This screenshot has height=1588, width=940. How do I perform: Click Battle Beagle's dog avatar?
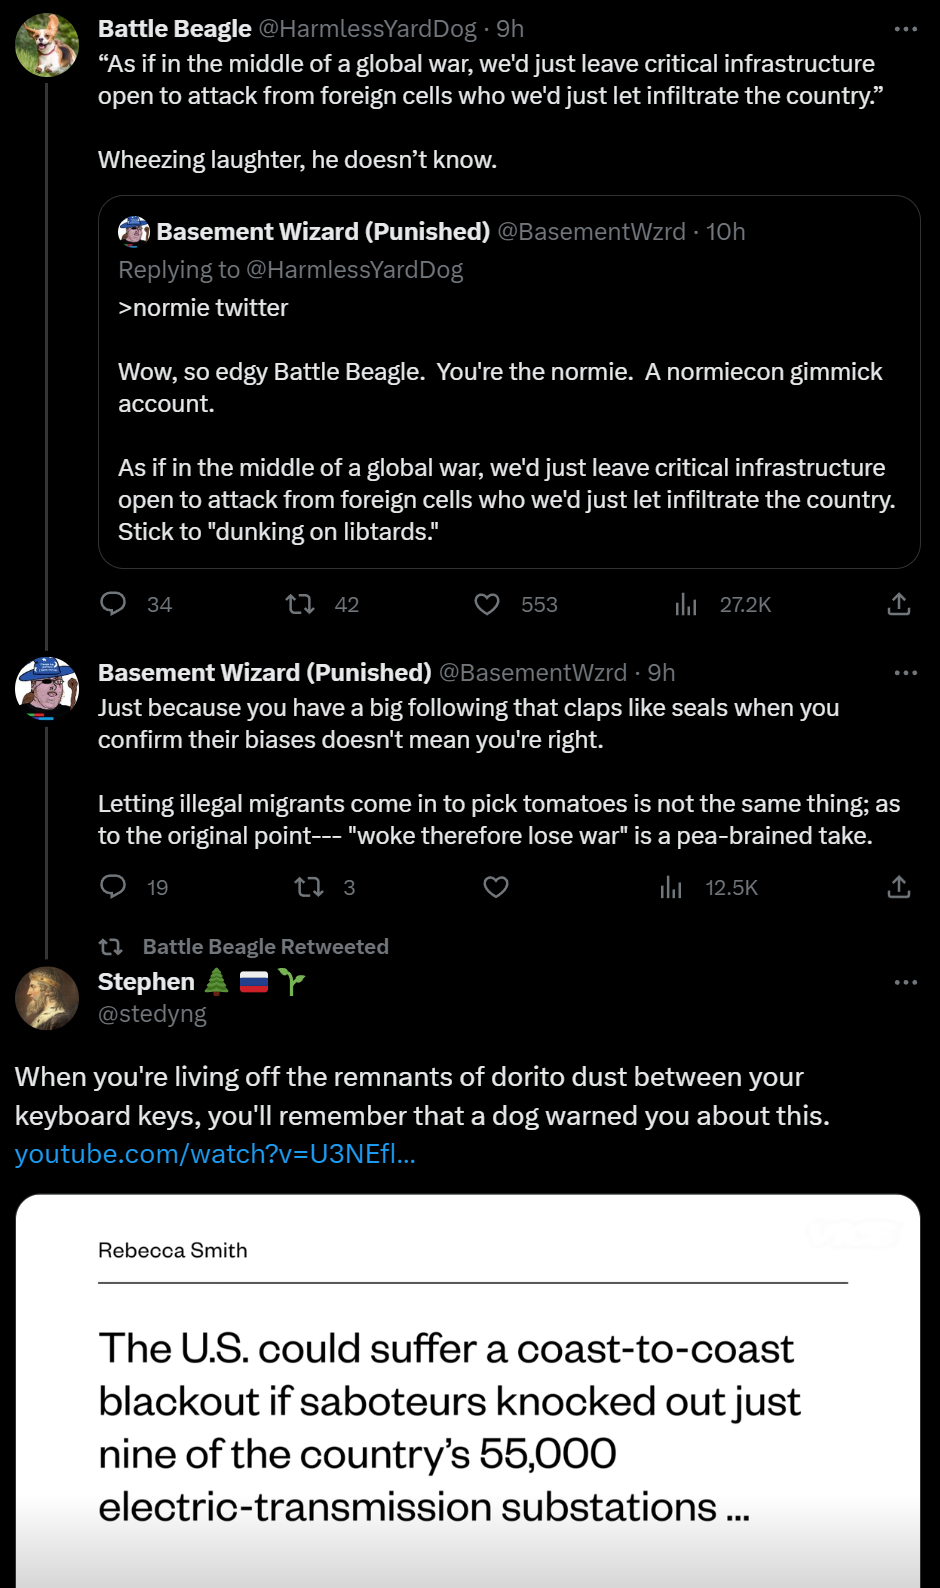pos(47,45)
